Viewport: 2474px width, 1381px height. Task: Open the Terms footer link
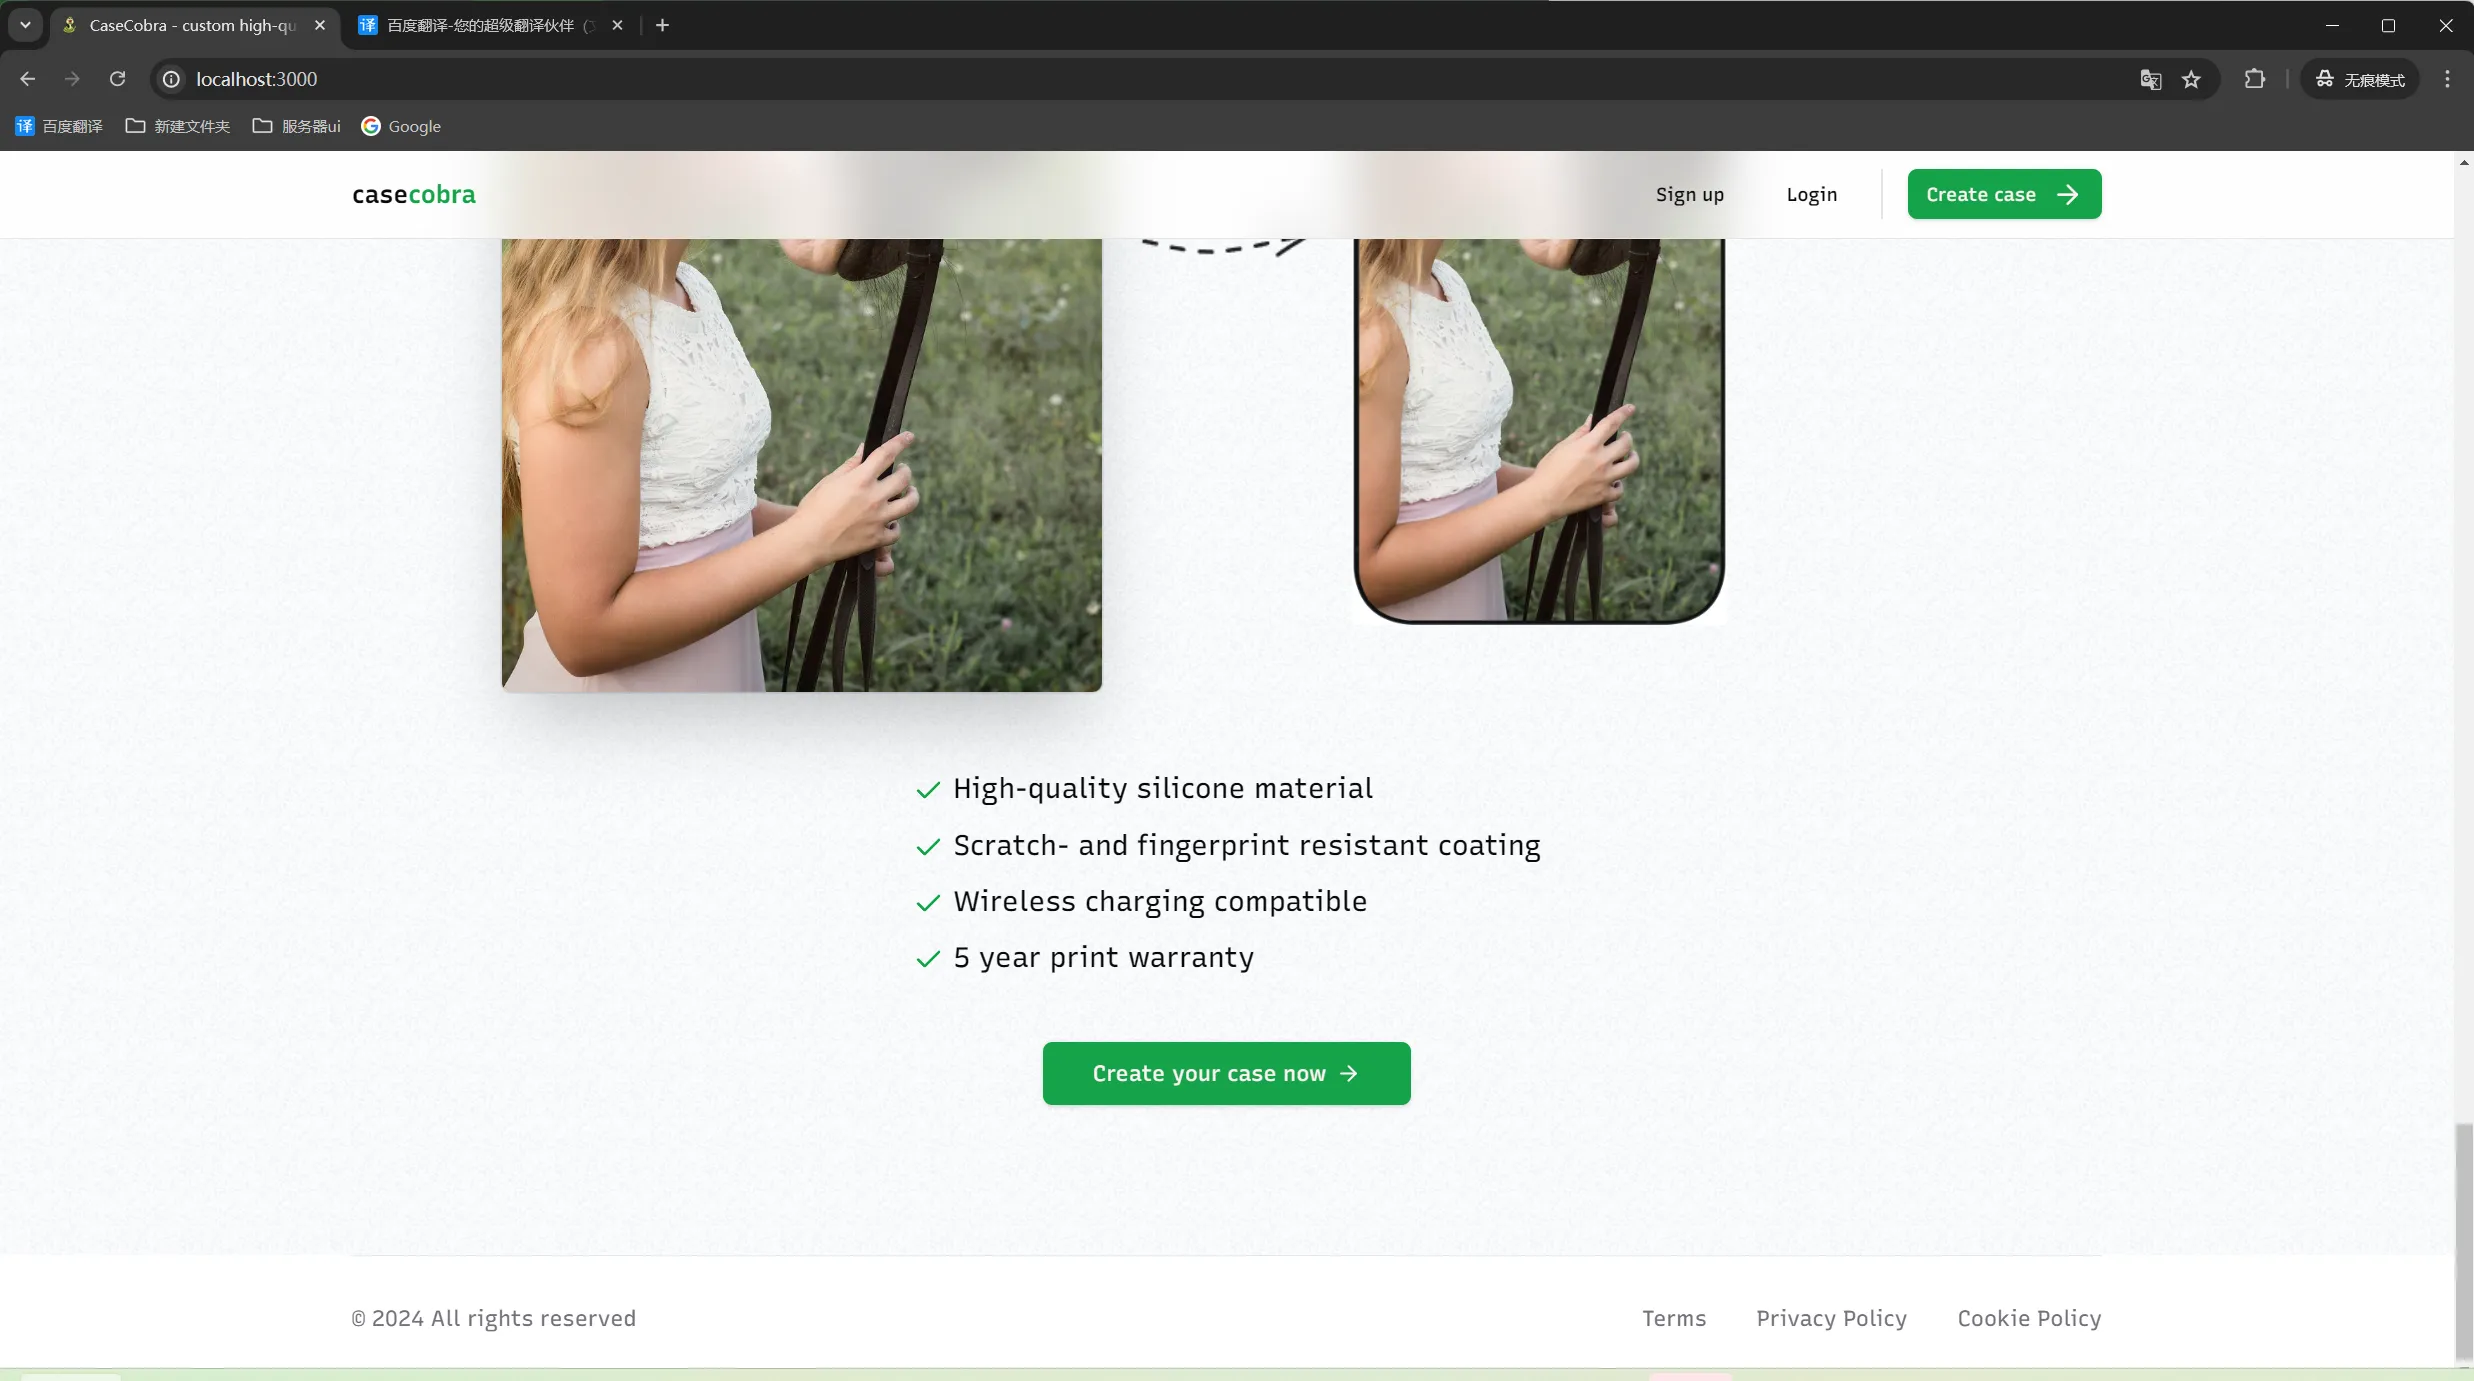[1674, 1318]
